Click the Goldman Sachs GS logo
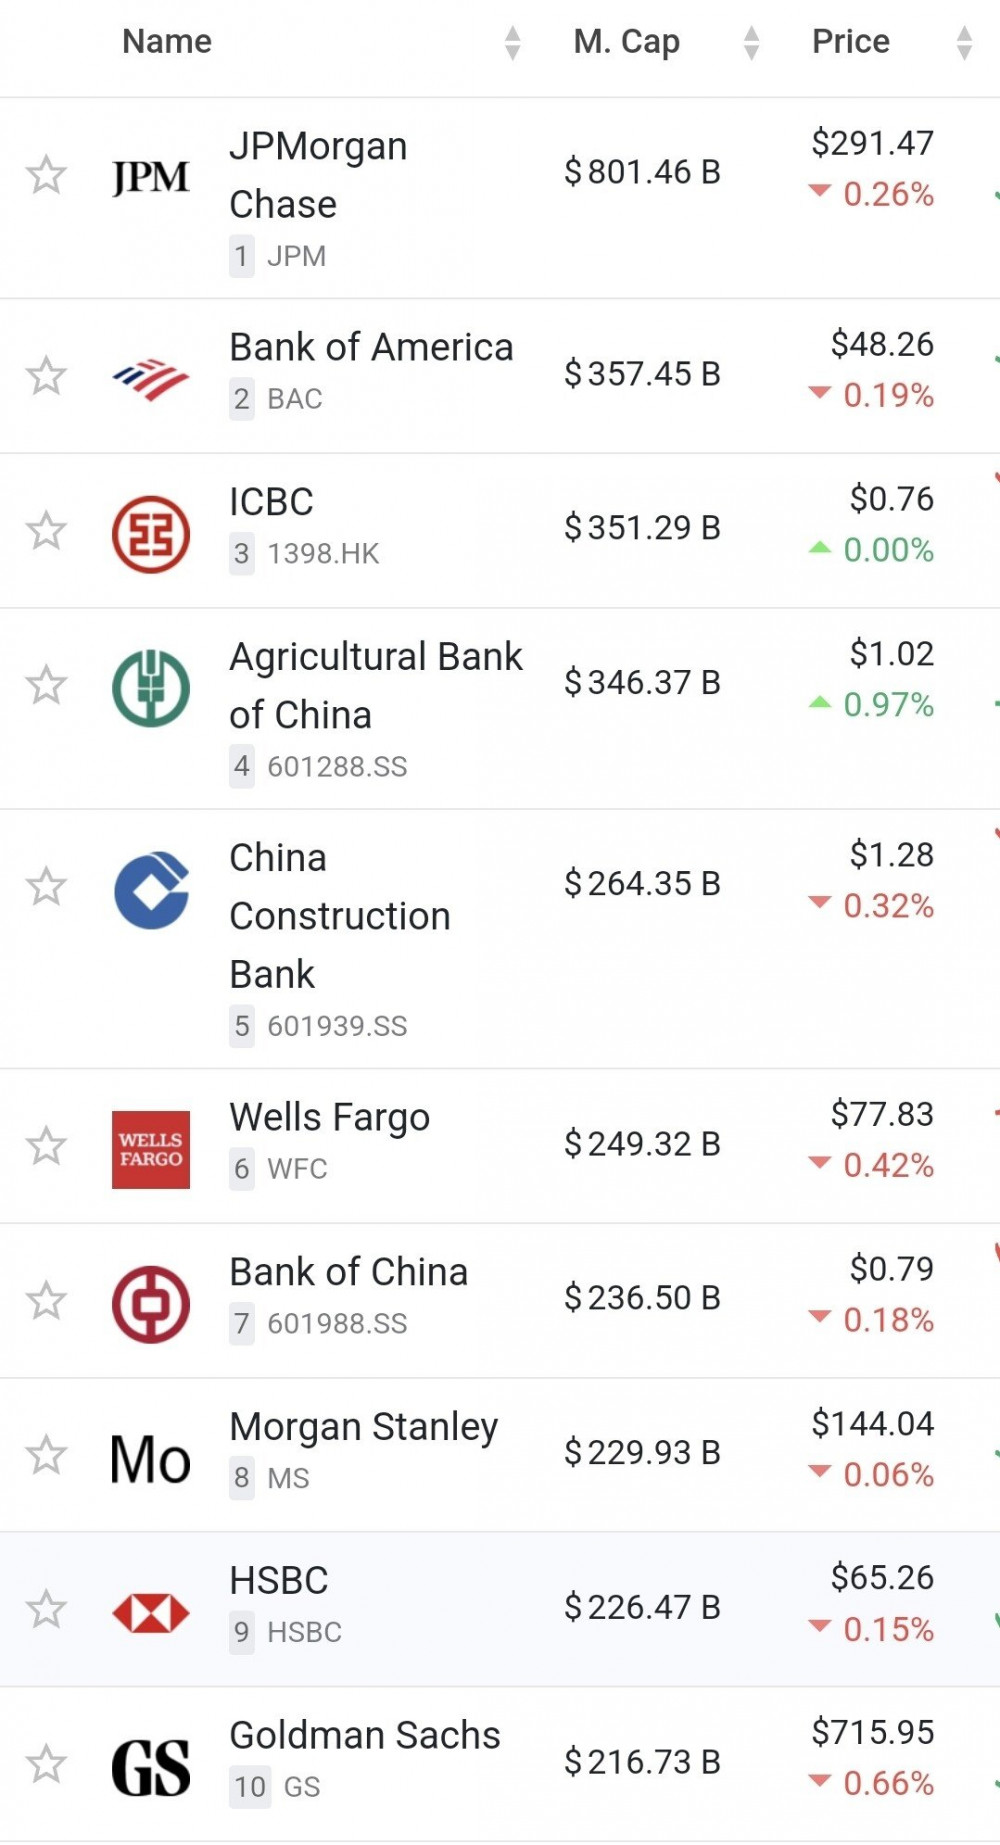1000x1845 pixels. [150, 1767]
